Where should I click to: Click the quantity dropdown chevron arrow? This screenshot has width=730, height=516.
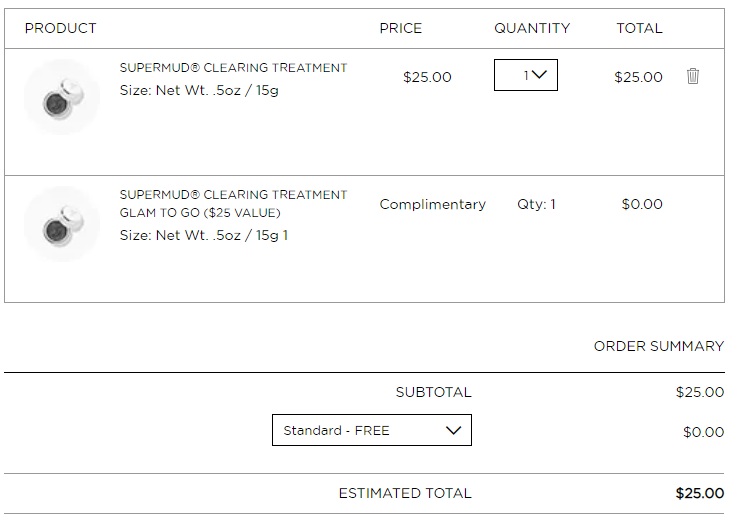[x=539, y=75]
